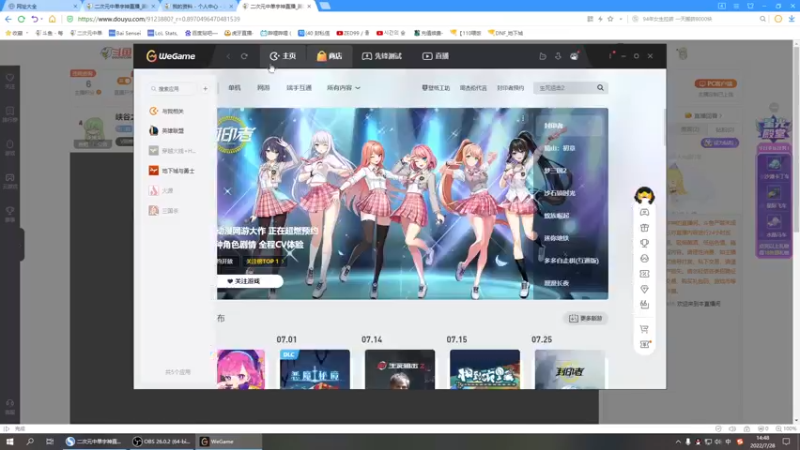Open the 端手互通 store category
This screenshot has height=450, width=800.
point(299,88)
